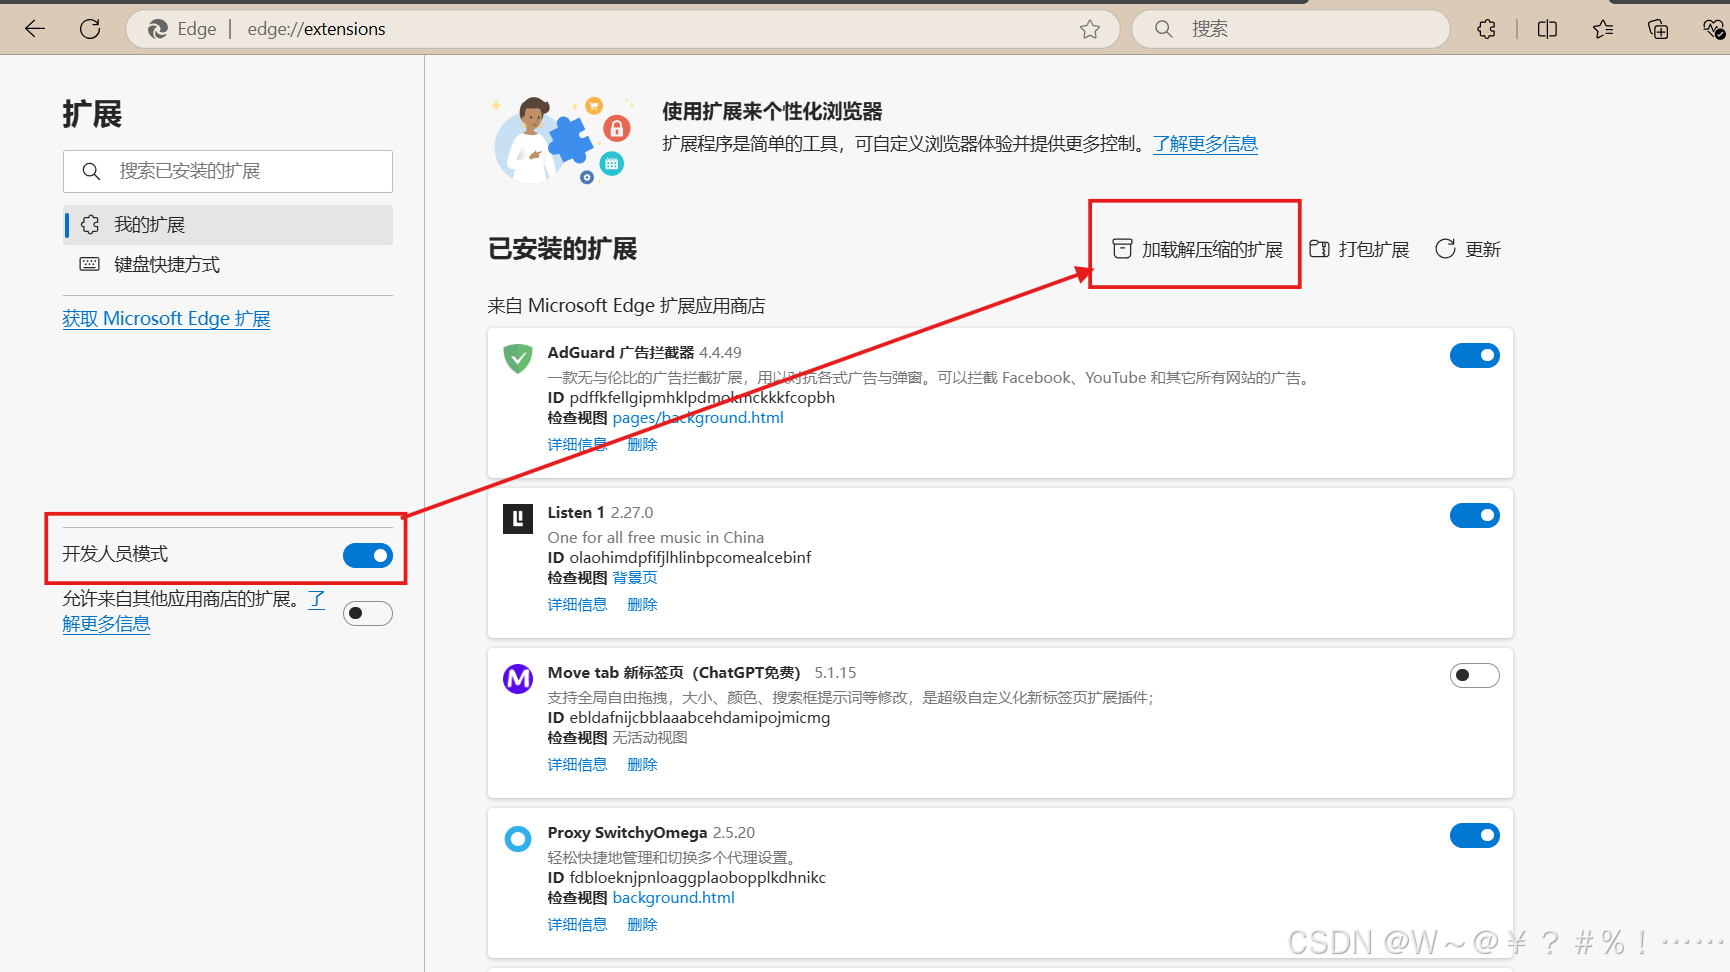Open the Extensions puzzle icon in toolbar
Viewport: 1730px width, 972px height.
[1487, 29]
